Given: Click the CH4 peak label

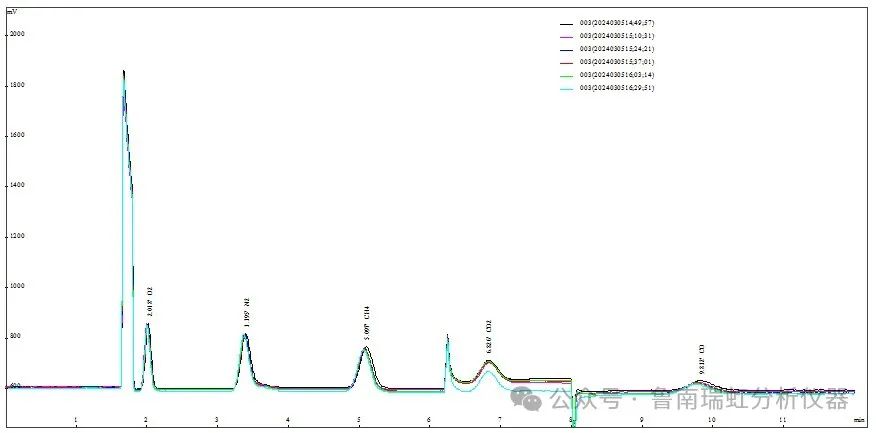Looking at the screenshot, I should tap(368, 322).
